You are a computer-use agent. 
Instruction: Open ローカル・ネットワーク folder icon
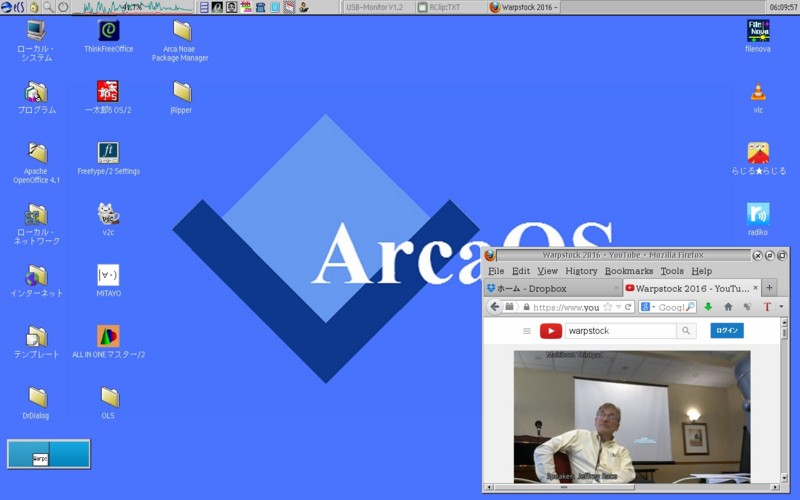[37, 224]
